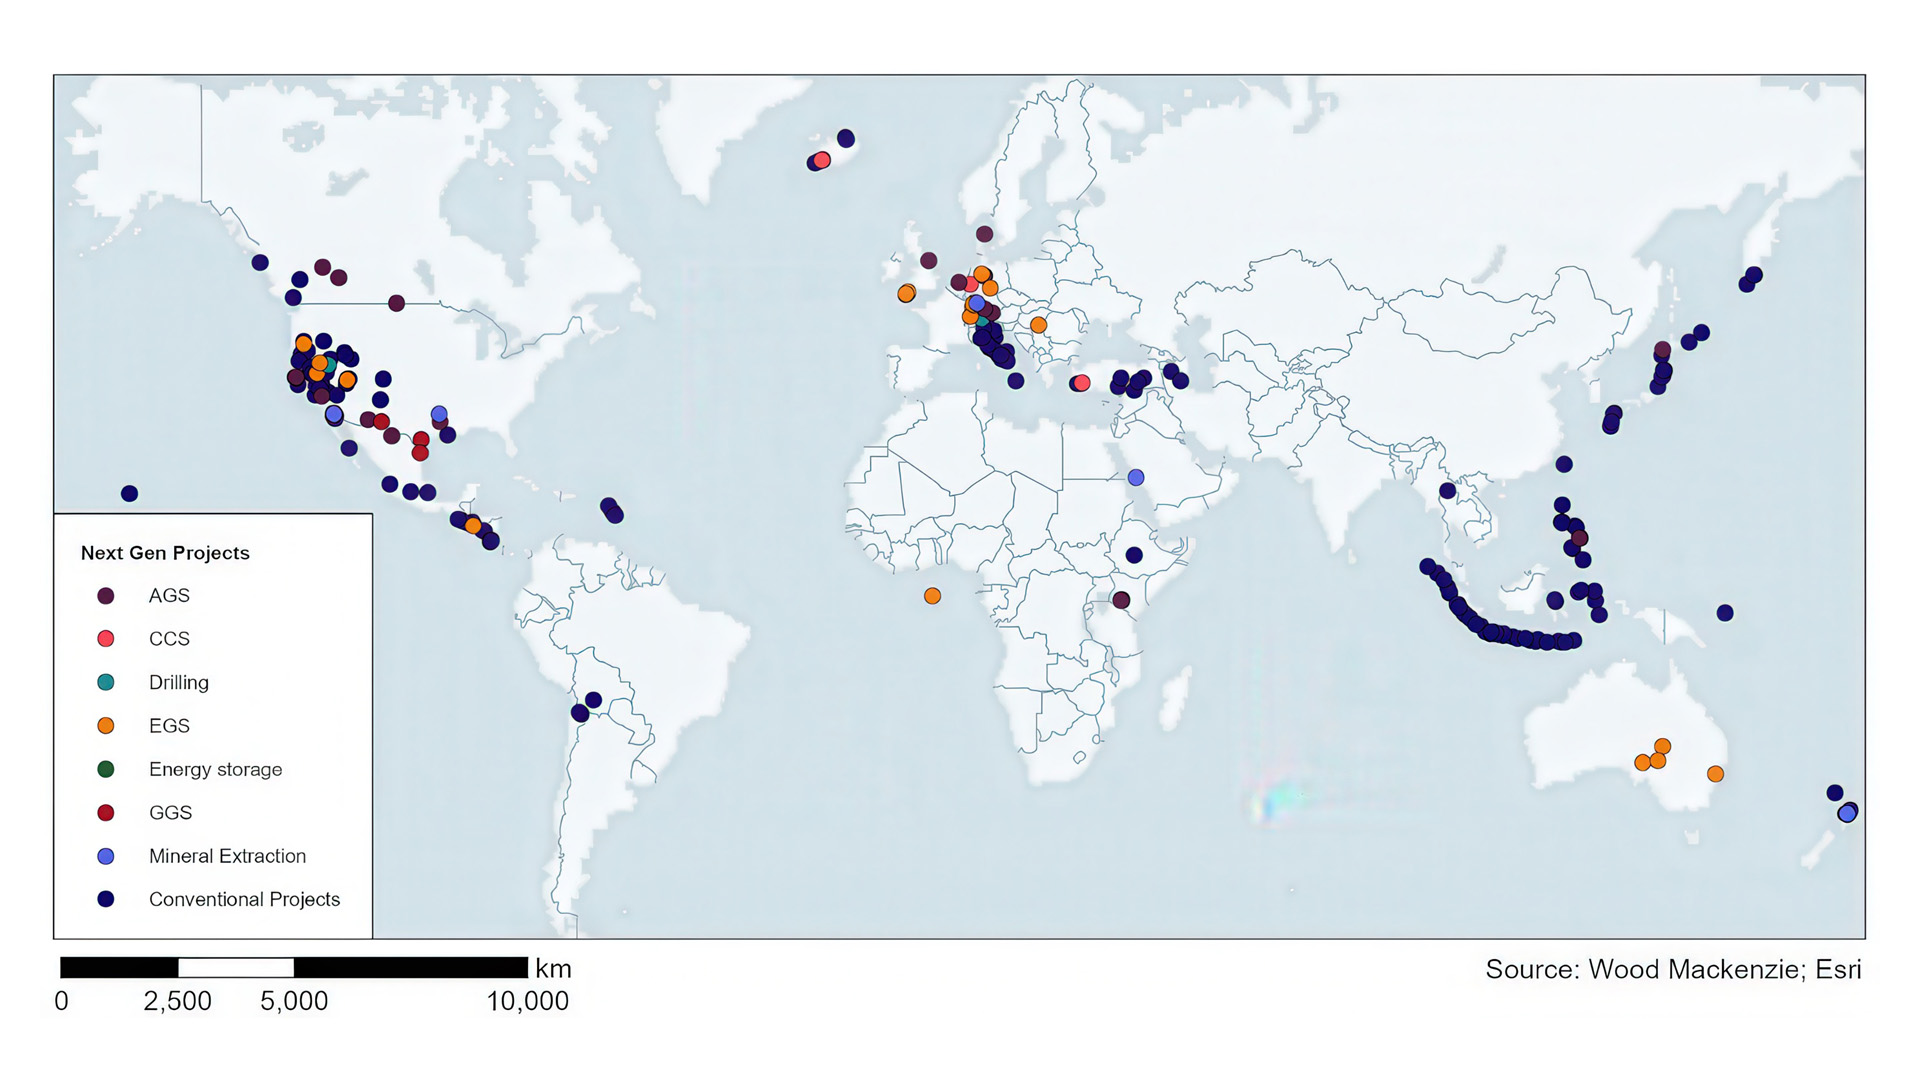The image size is (1920, 1080).
Task: Click the '0' scale bar value
Action: (61, 1001)
